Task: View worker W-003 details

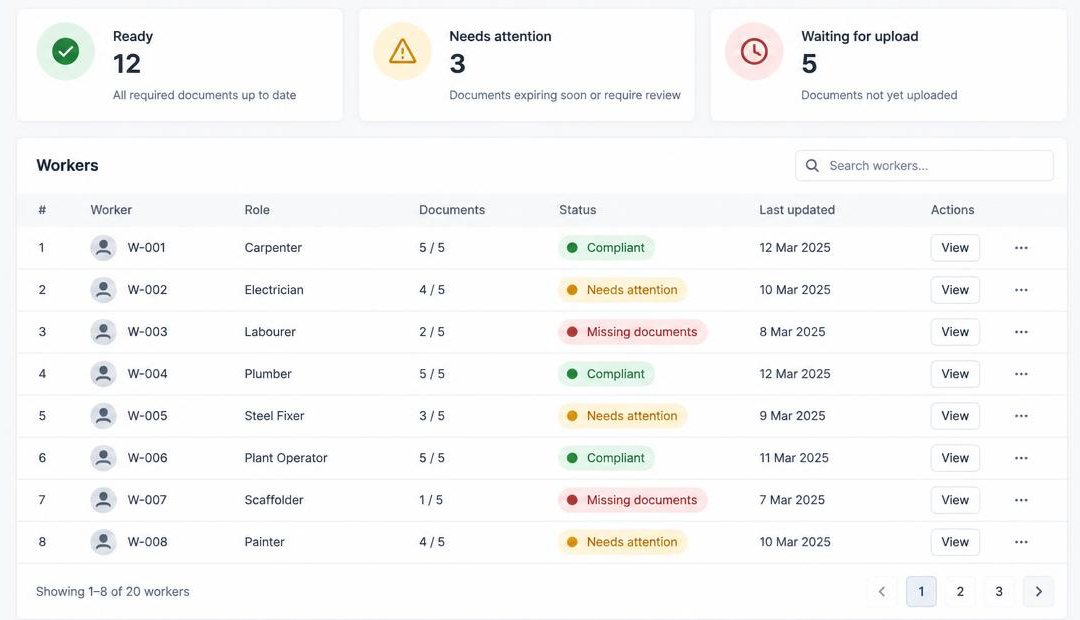Action: pyautogui.click(x=955, y=332)
